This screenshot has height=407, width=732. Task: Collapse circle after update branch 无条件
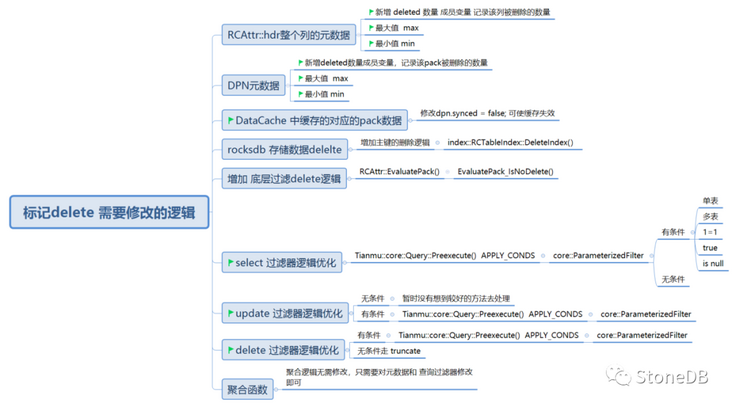[x=392, y=299]
